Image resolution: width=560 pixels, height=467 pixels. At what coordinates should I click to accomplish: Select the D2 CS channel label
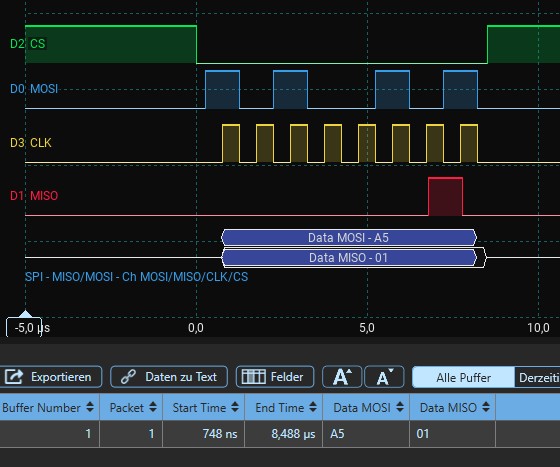[28, 44]
